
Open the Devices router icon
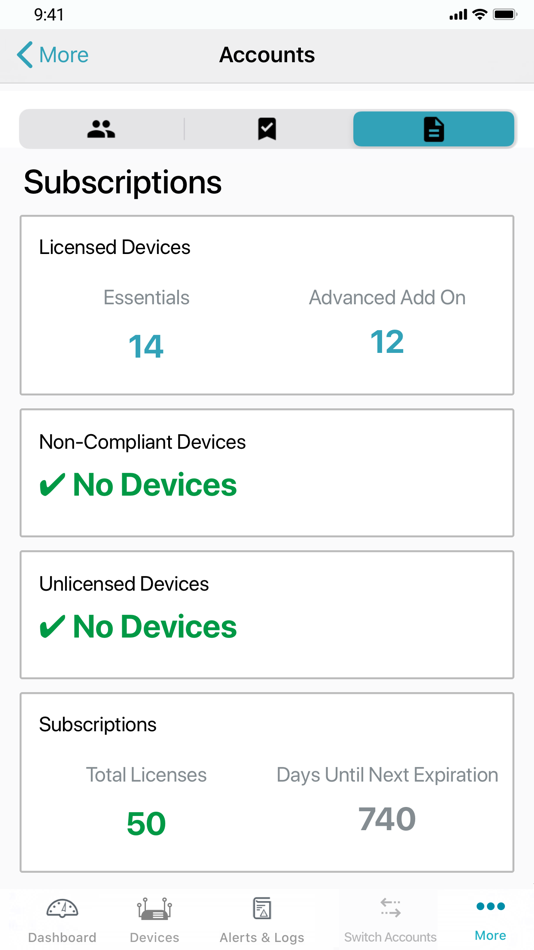[x=155, y=908]
